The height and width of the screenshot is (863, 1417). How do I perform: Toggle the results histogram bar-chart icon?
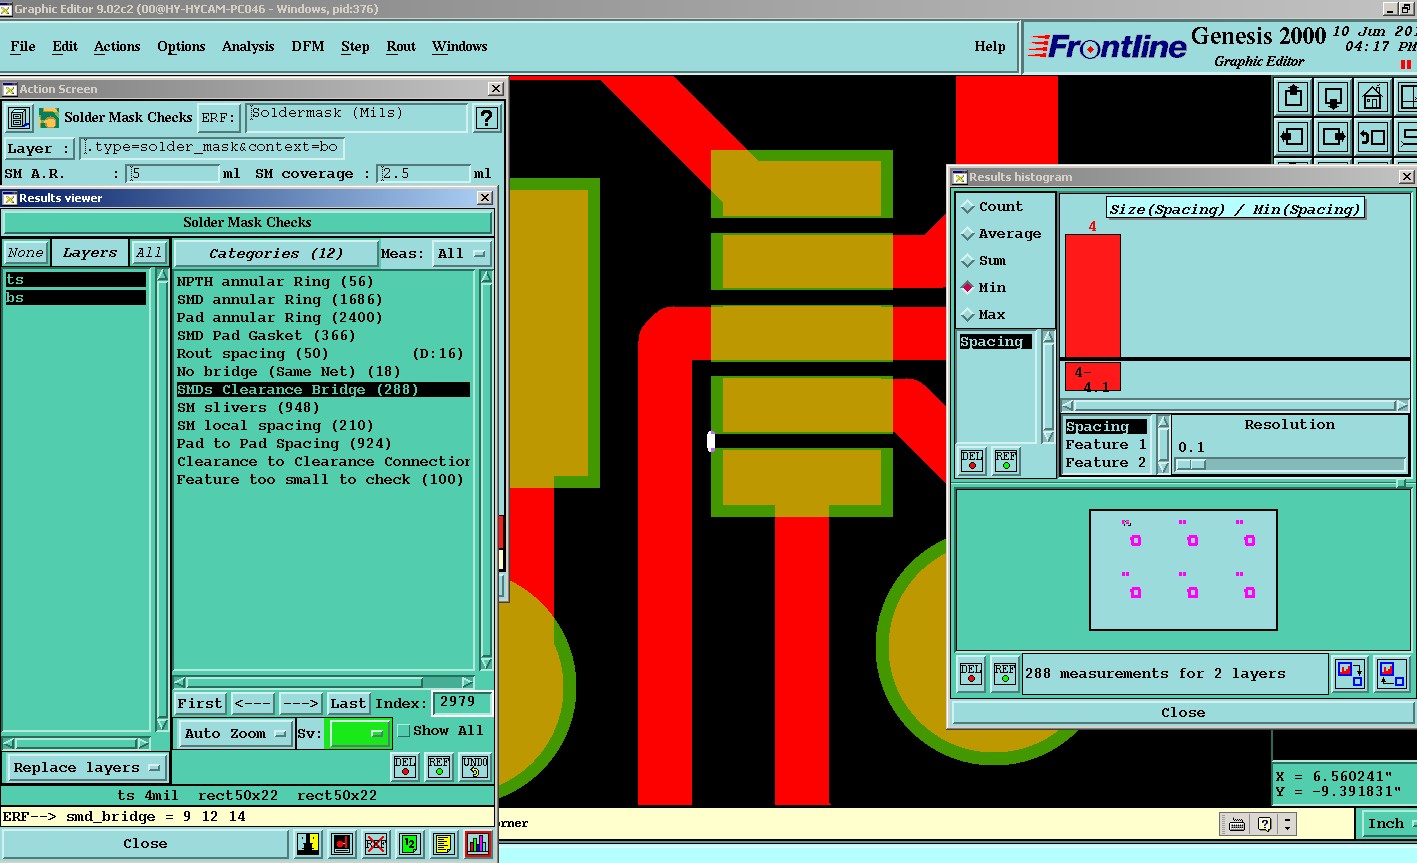pos(478,844)
